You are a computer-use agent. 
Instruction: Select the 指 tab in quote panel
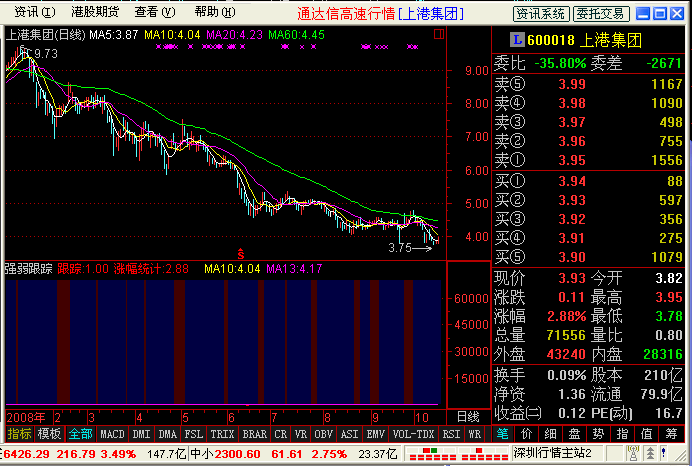[x=622, y=434]
